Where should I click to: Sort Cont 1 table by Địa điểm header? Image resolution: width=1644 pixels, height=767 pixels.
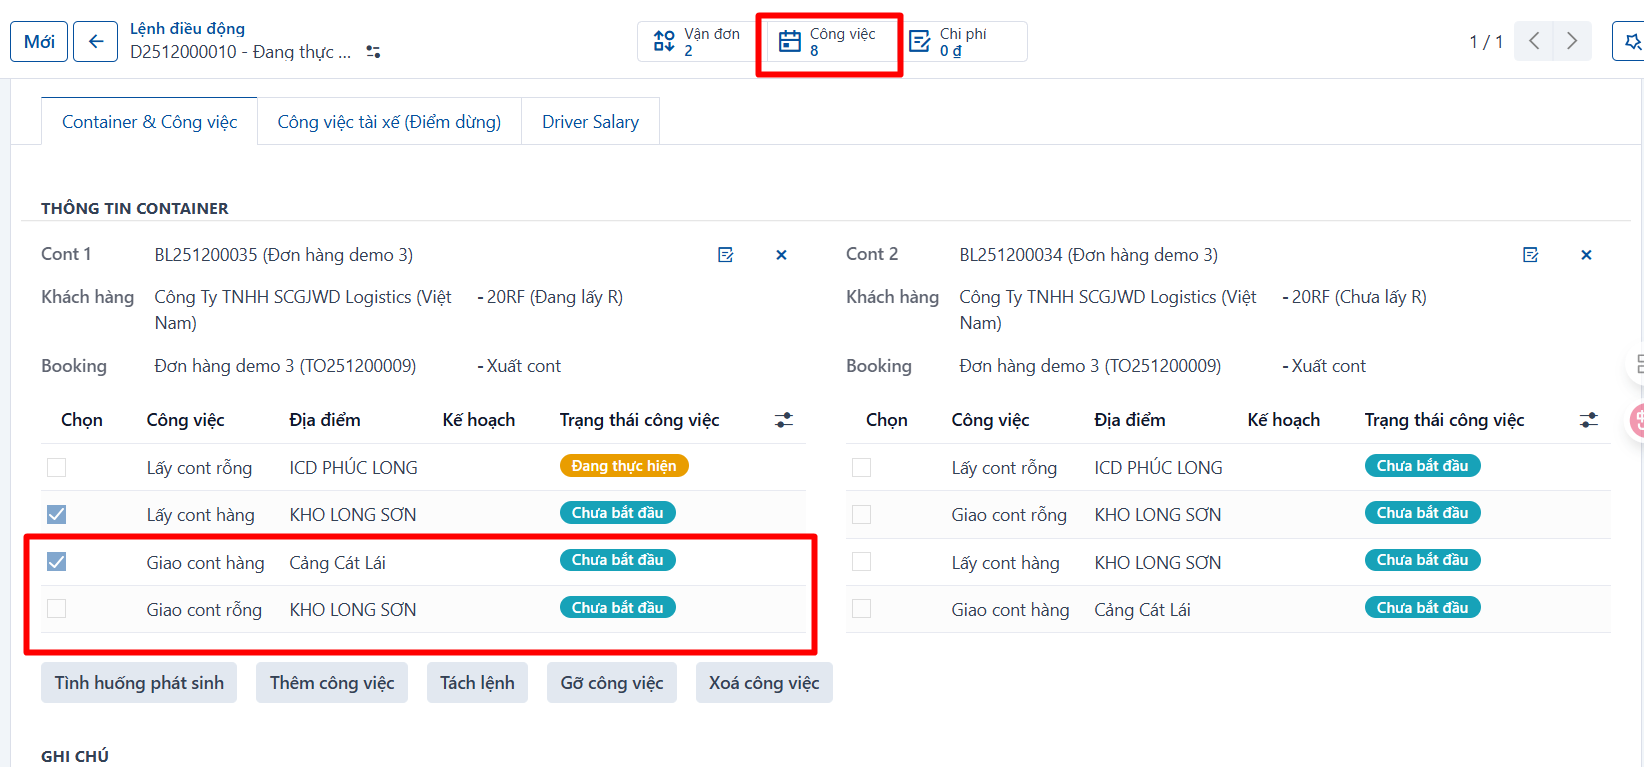point(325,420)
